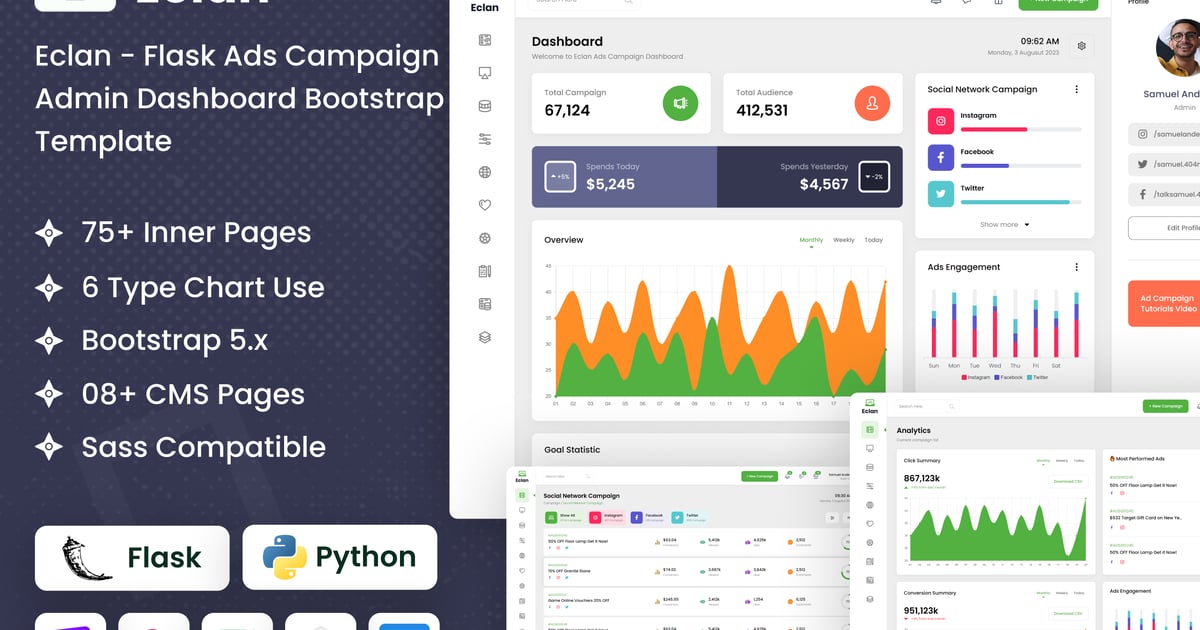Click the 67,124 Total Campaign value
The height and width of the screenshot is (630, 1200).
coord(567,111)
